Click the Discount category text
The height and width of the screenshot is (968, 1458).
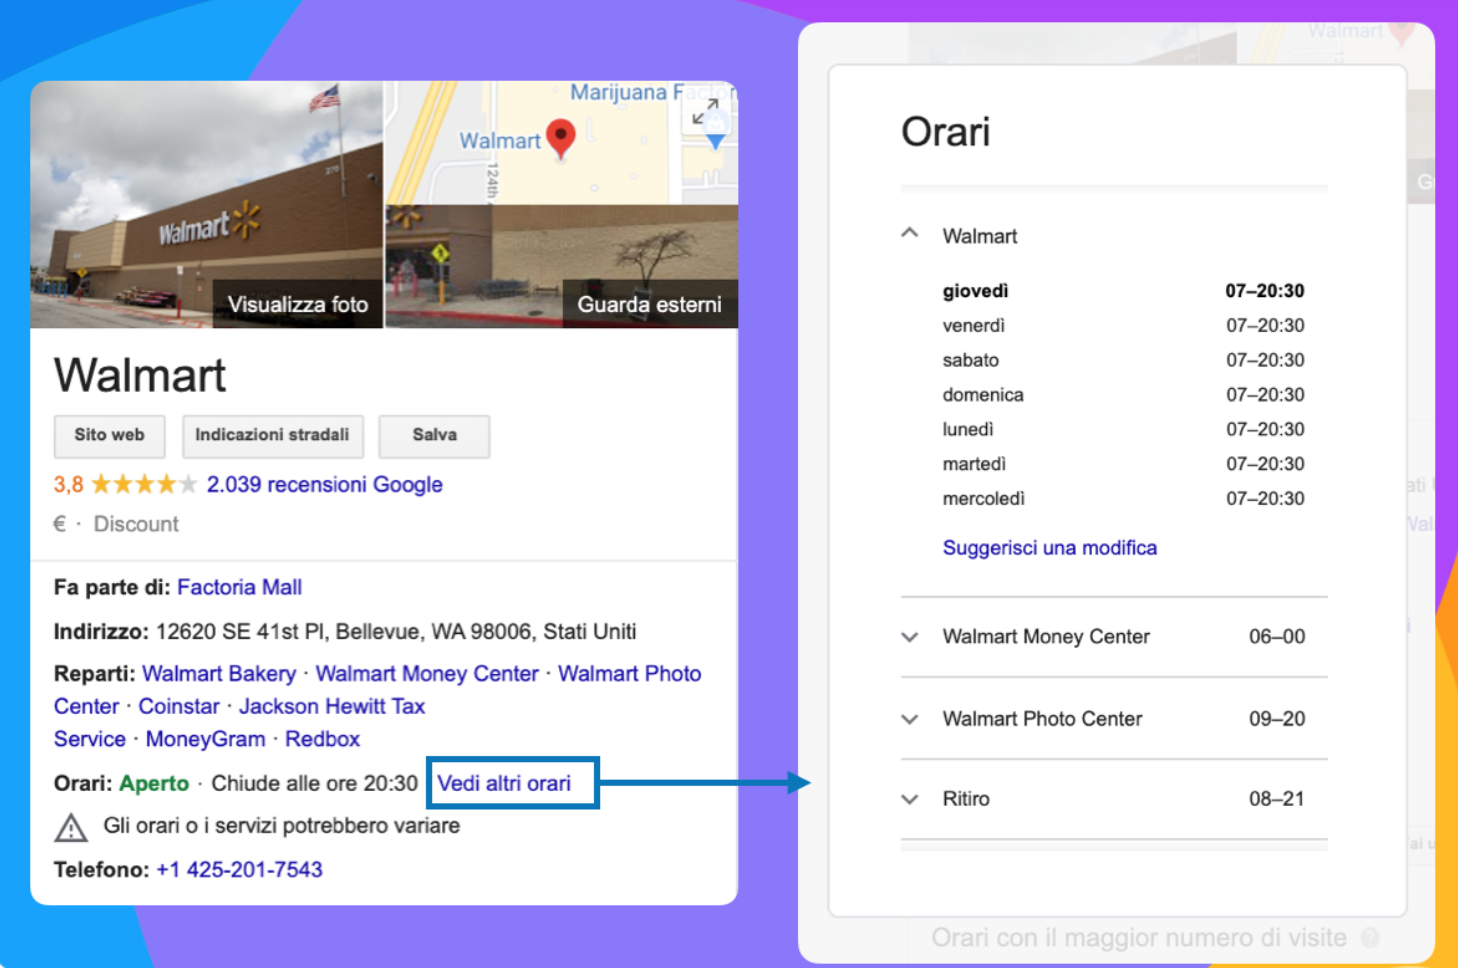tap(136, 524)
